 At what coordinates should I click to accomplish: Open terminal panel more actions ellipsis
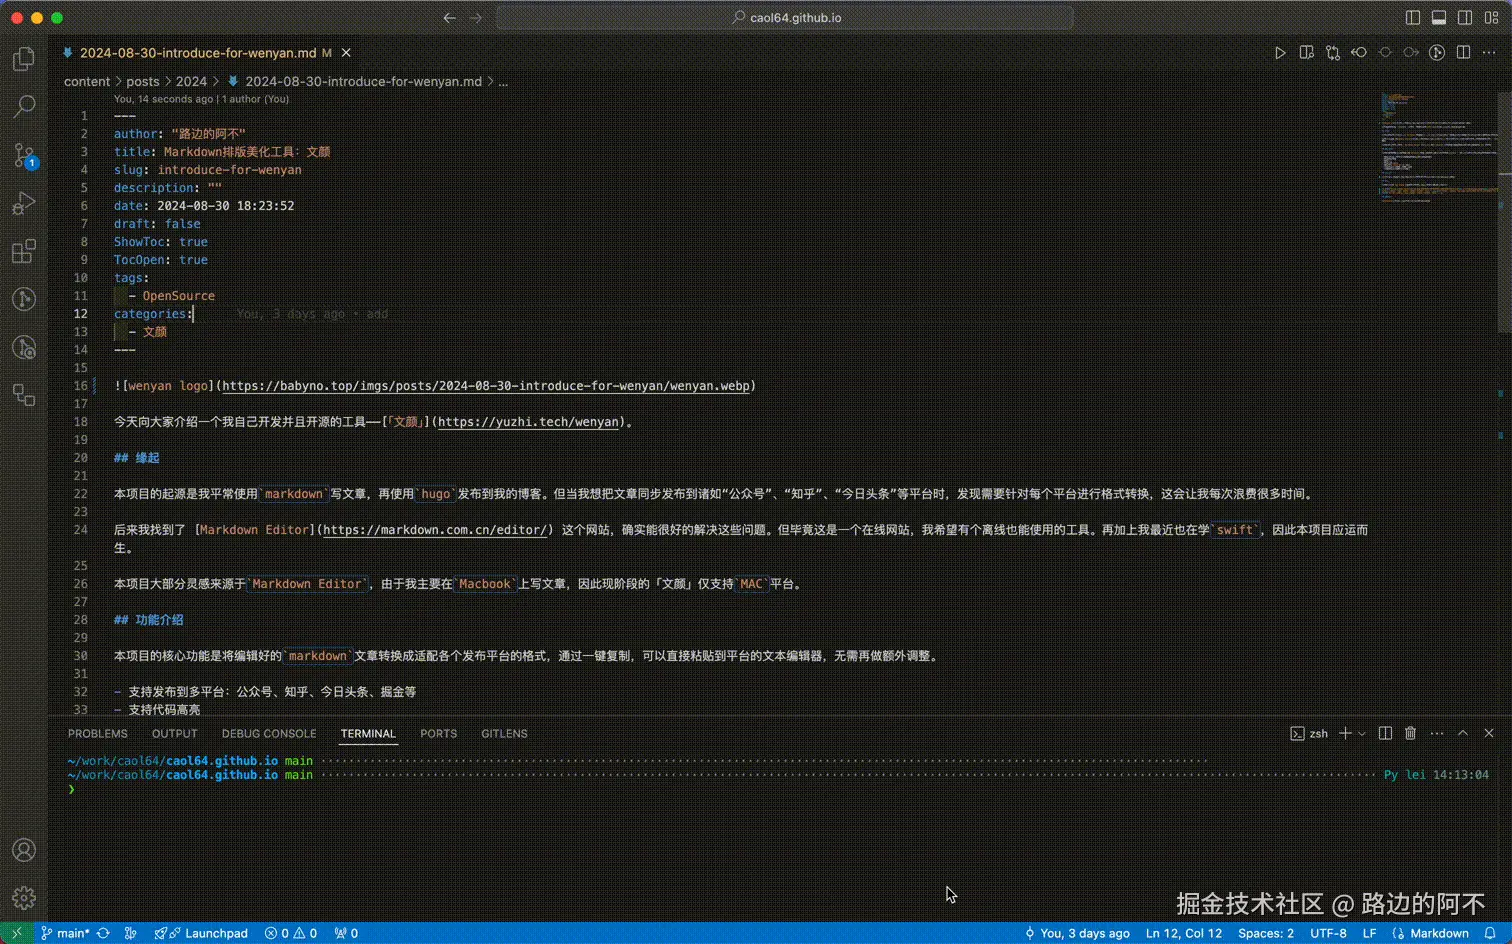1437,733
